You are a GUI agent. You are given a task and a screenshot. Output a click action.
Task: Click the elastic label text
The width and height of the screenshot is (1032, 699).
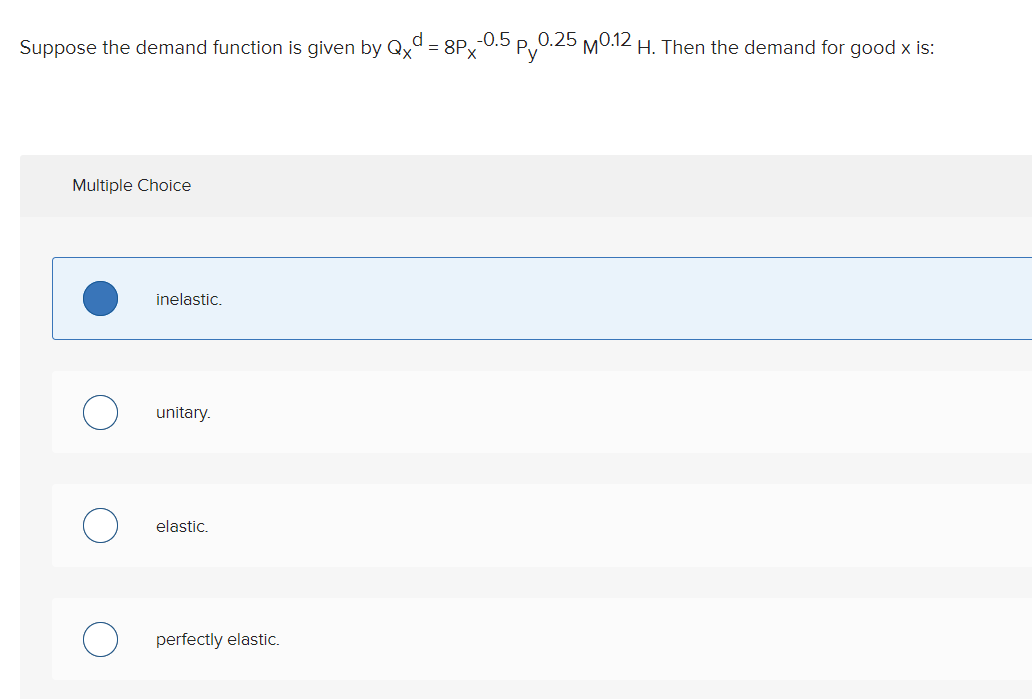(x=182, y=526)
